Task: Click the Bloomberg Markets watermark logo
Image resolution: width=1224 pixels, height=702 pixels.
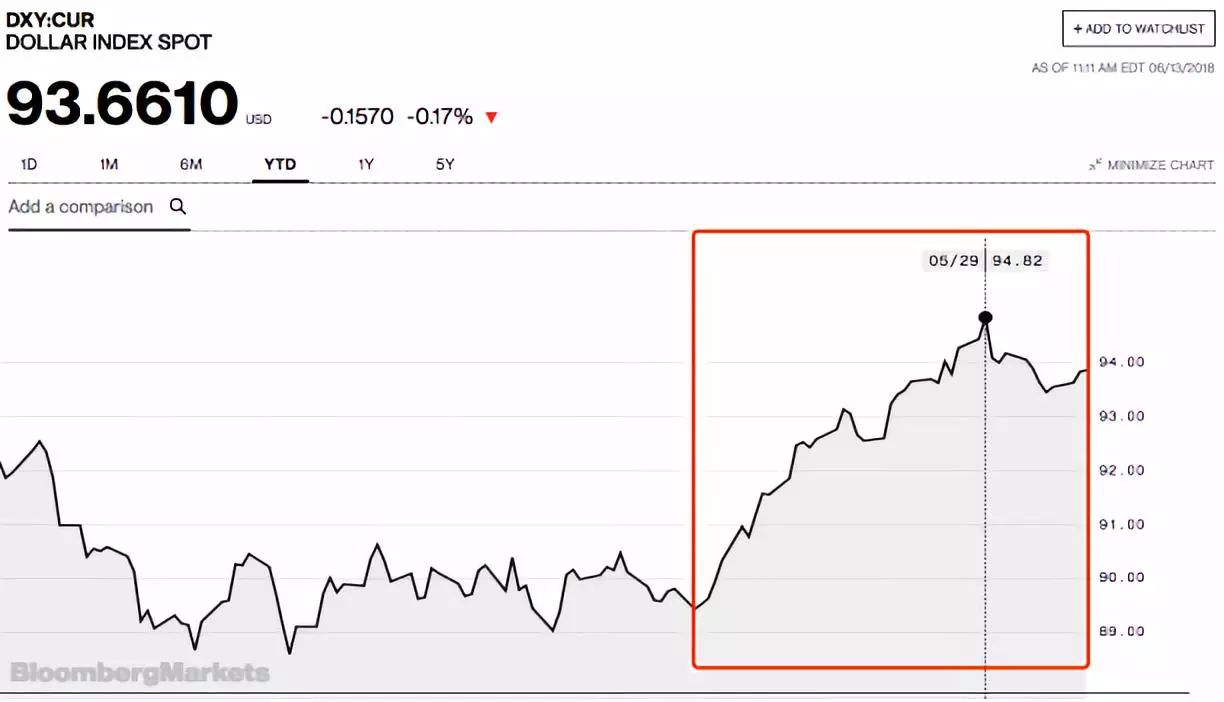Action: [140, 672]
